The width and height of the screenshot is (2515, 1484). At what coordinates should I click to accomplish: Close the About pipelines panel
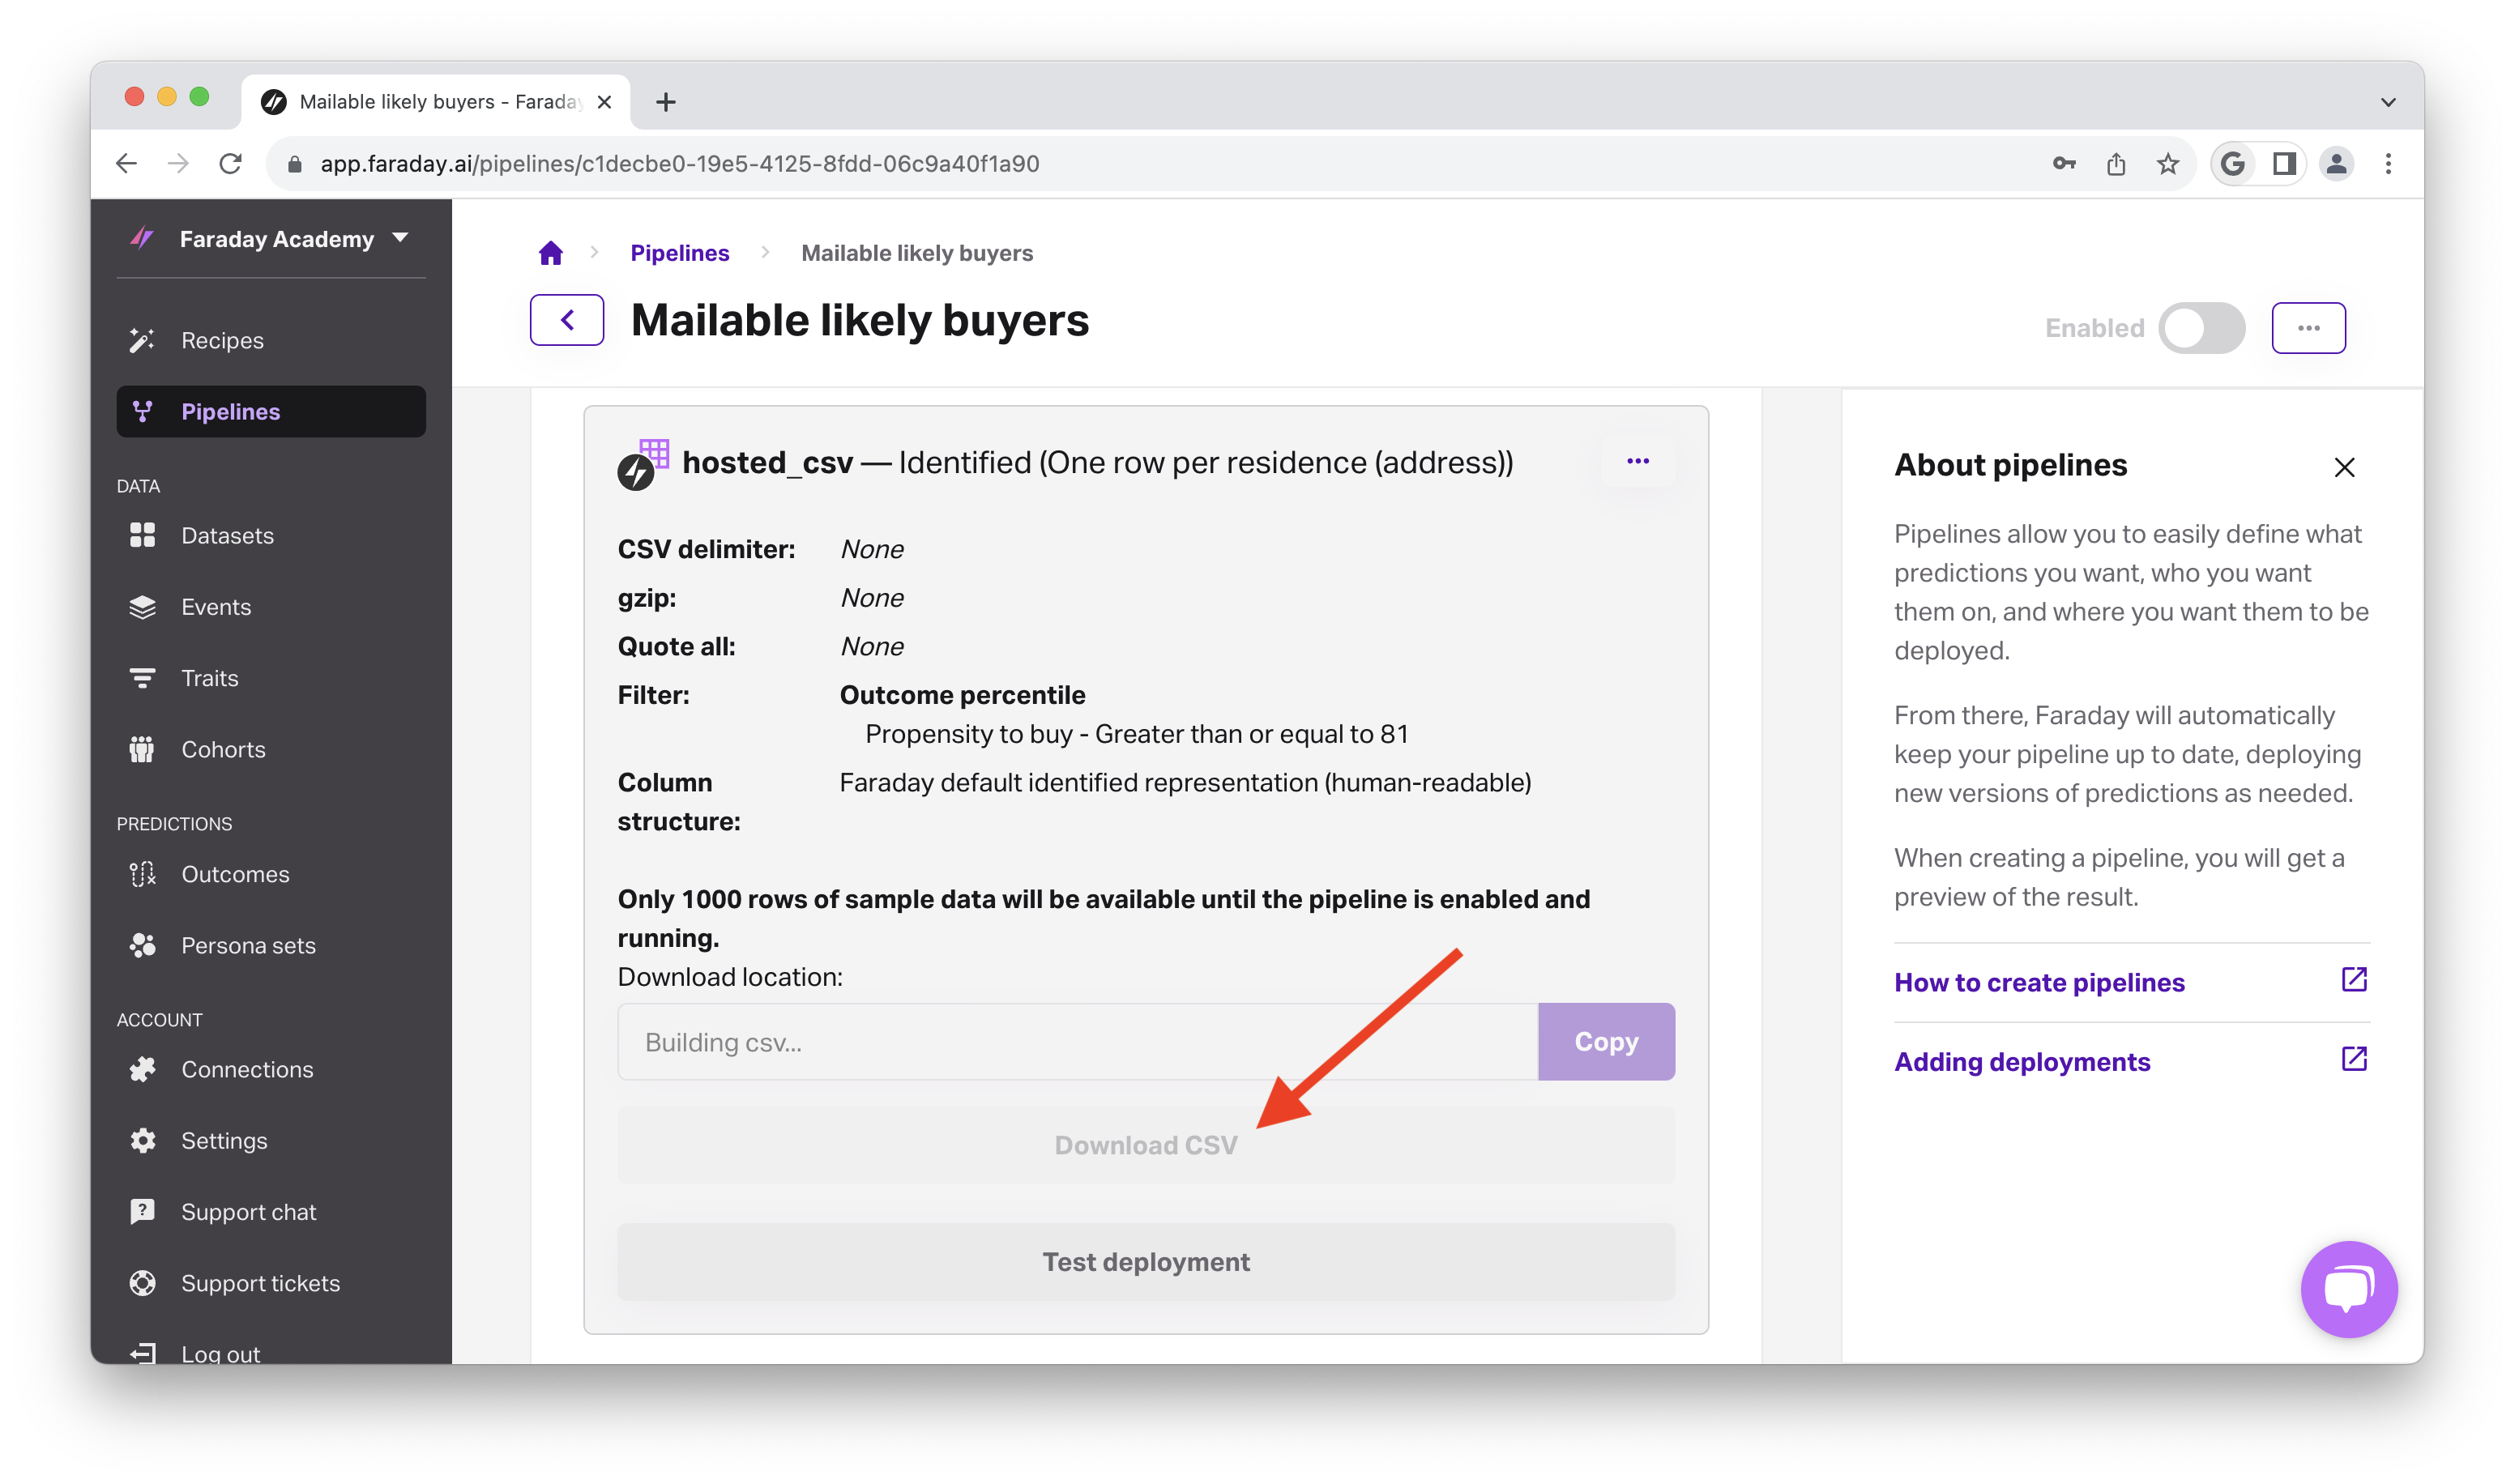tap(2344, 467)
